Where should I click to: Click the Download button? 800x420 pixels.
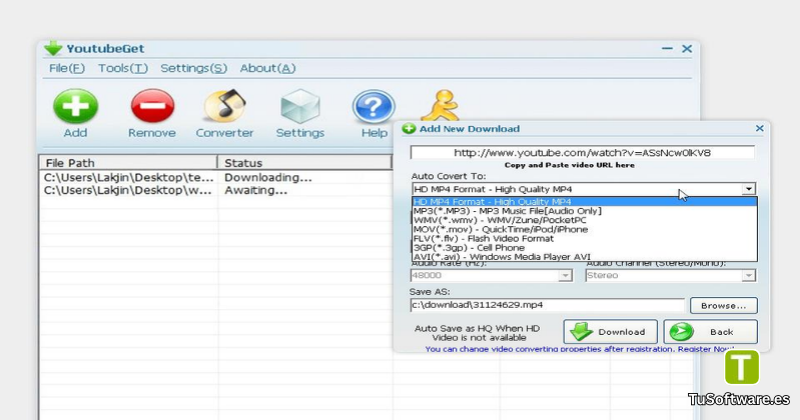610,332
